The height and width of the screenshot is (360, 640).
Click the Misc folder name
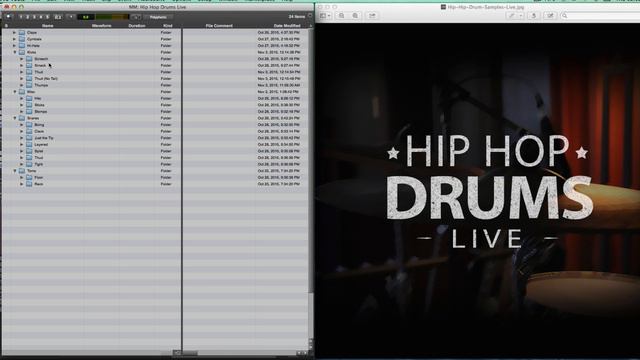31,92
